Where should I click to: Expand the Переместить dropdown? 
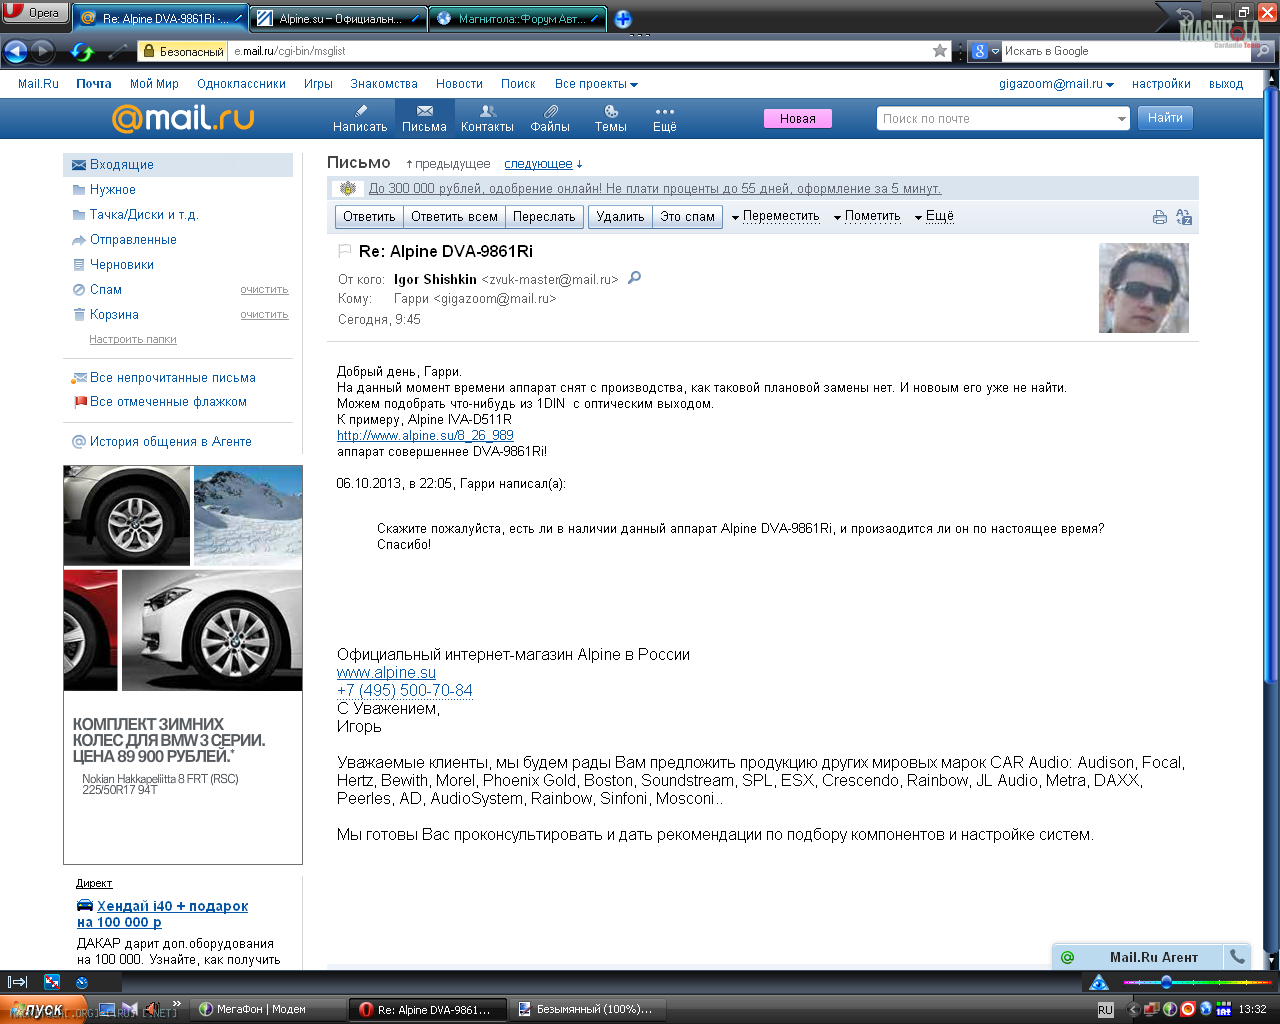click(775, 216)
